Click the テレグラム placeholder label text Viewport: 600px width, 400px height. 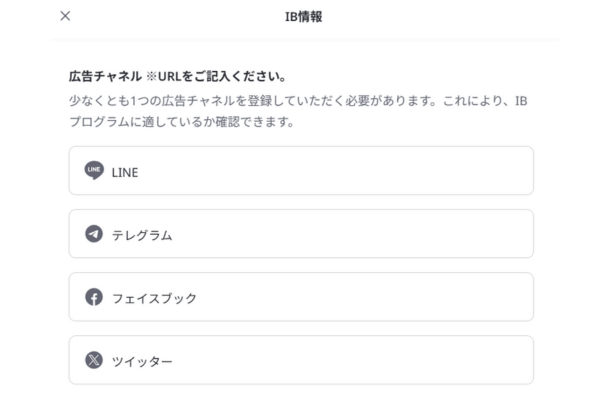tap(142, 235)
